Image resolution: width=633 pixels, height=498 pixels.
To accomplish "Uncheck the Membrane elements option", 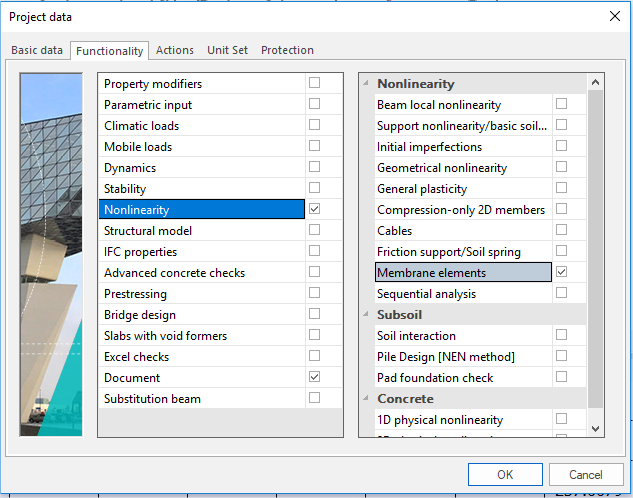I will coord(562,272).
